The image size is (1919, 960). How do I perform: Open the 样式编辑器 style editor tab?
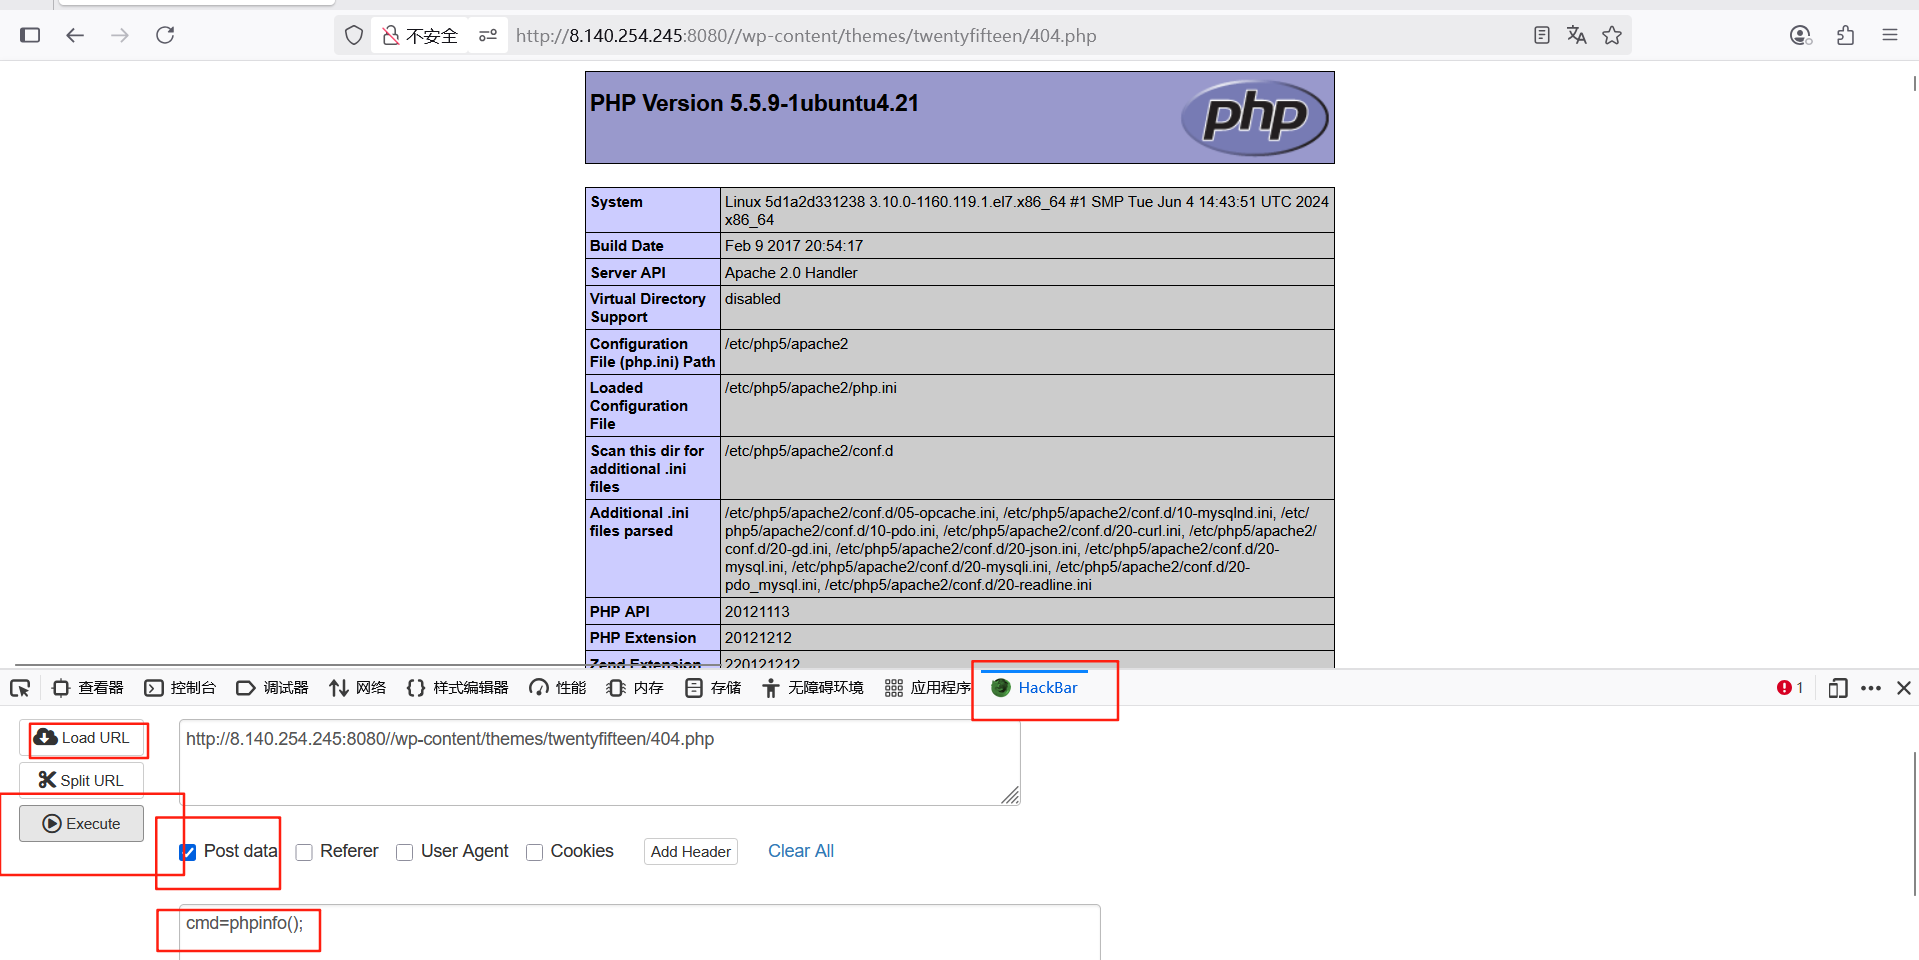click(x=458, y=688)
